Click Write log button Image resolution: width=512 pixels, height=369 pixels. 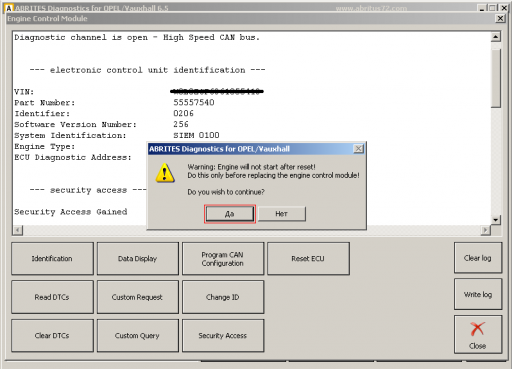click(478, 294)
